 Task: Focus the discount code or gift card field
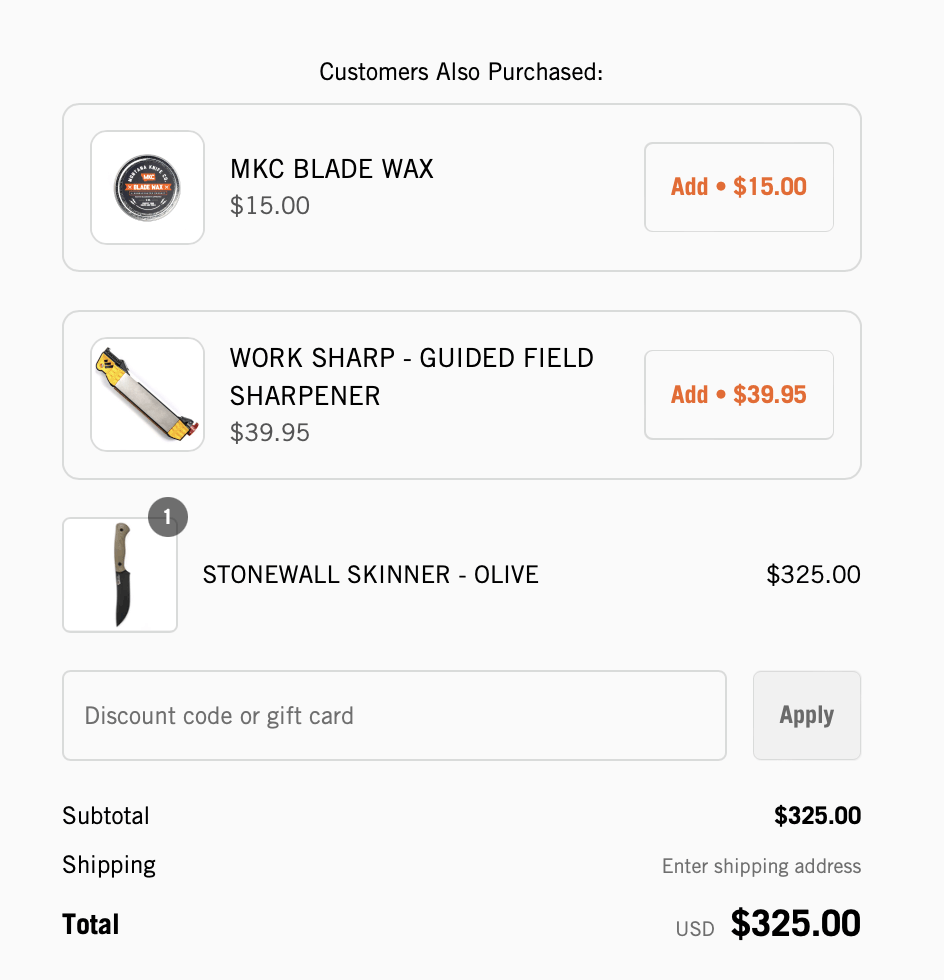[394, 716]
